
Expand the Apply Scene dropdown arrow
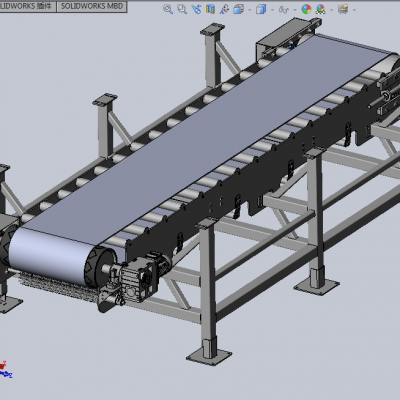[332, 10]
